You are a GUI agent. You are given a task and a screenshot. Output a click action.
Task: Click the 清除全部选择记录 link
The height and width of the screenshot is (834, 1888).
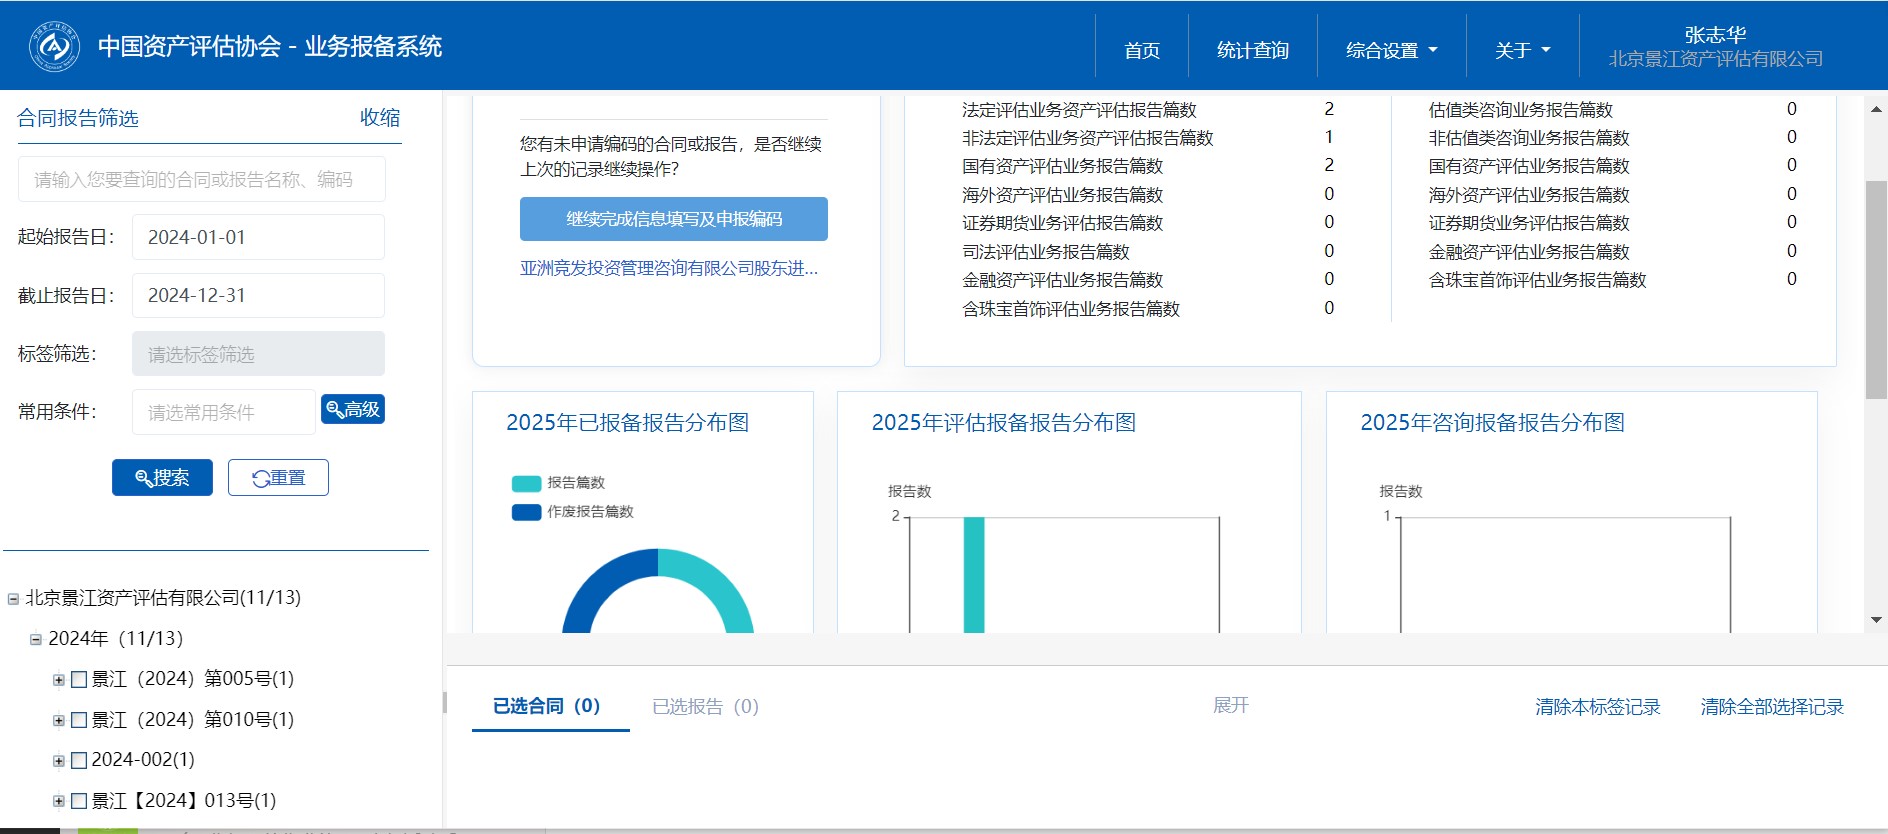pos(1771,707)
